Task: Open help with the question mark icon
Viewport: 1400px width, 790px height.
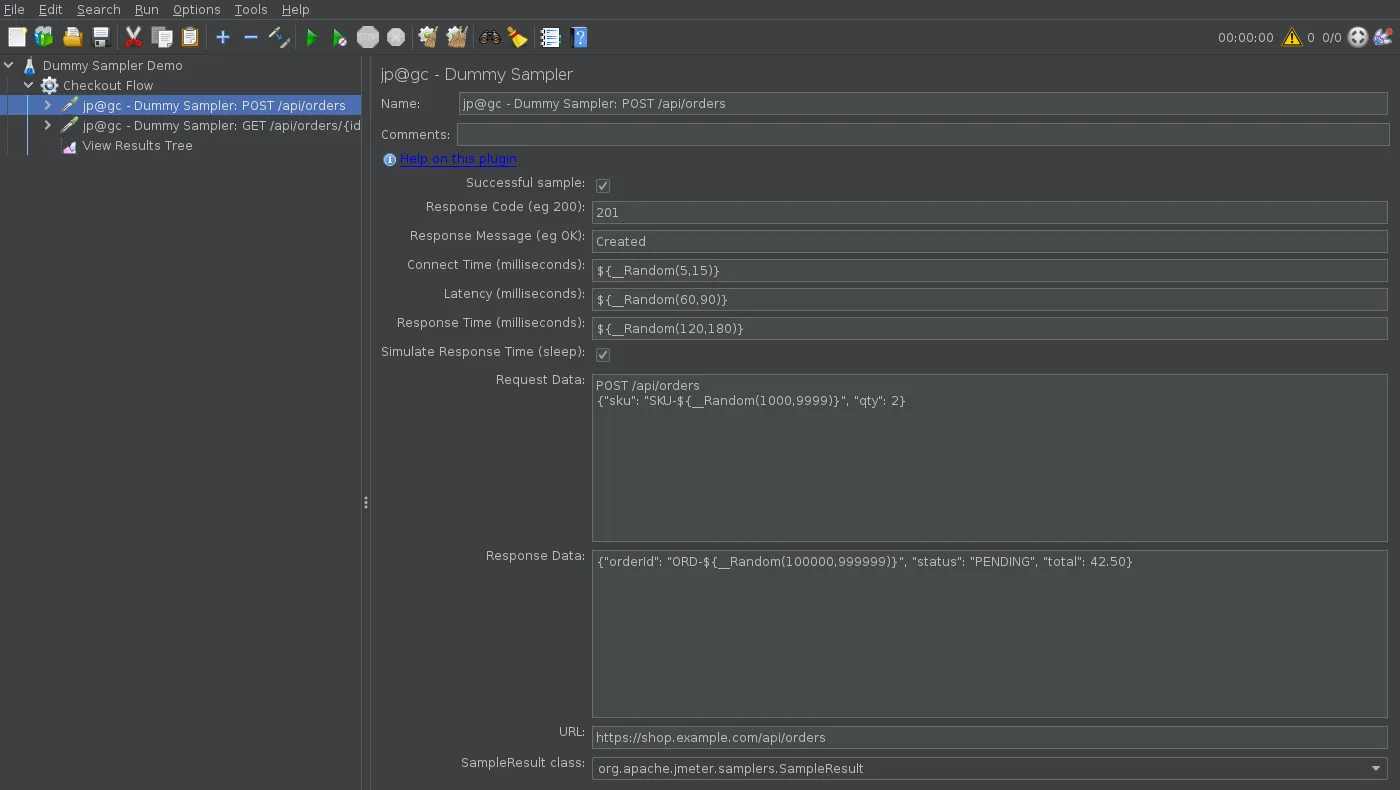Action: [579, 37]
